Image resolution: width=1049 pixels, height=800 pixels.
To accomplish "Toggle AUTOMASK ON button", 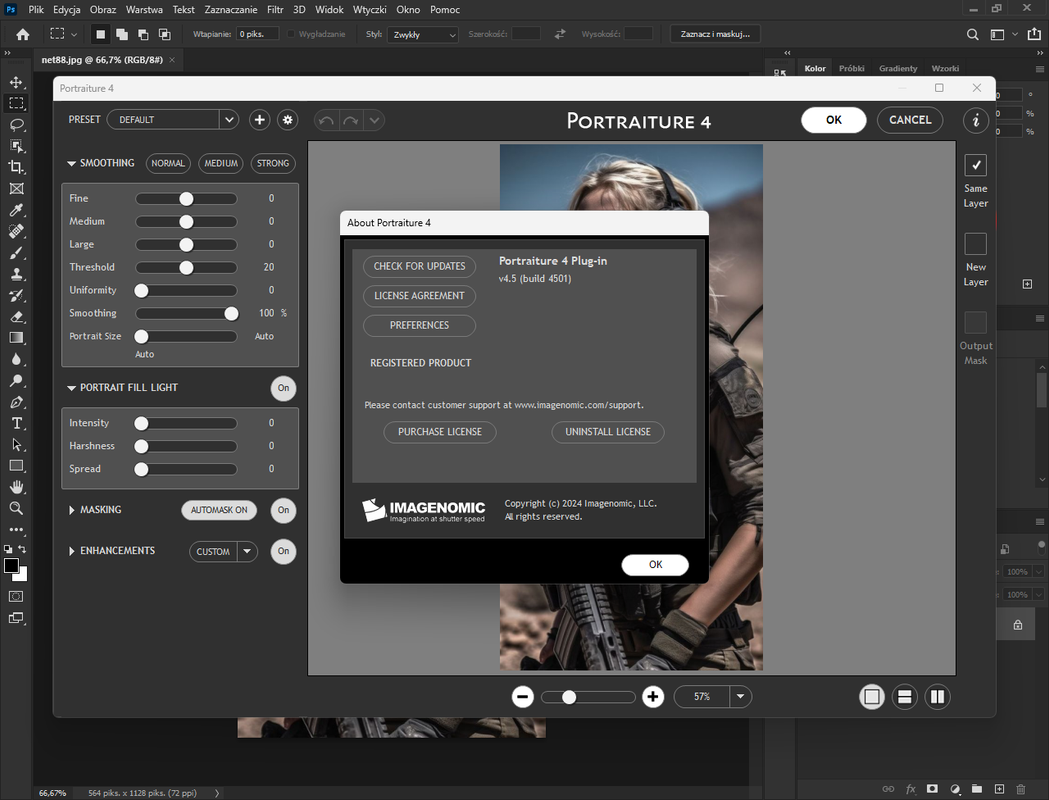I will [219, 510].
